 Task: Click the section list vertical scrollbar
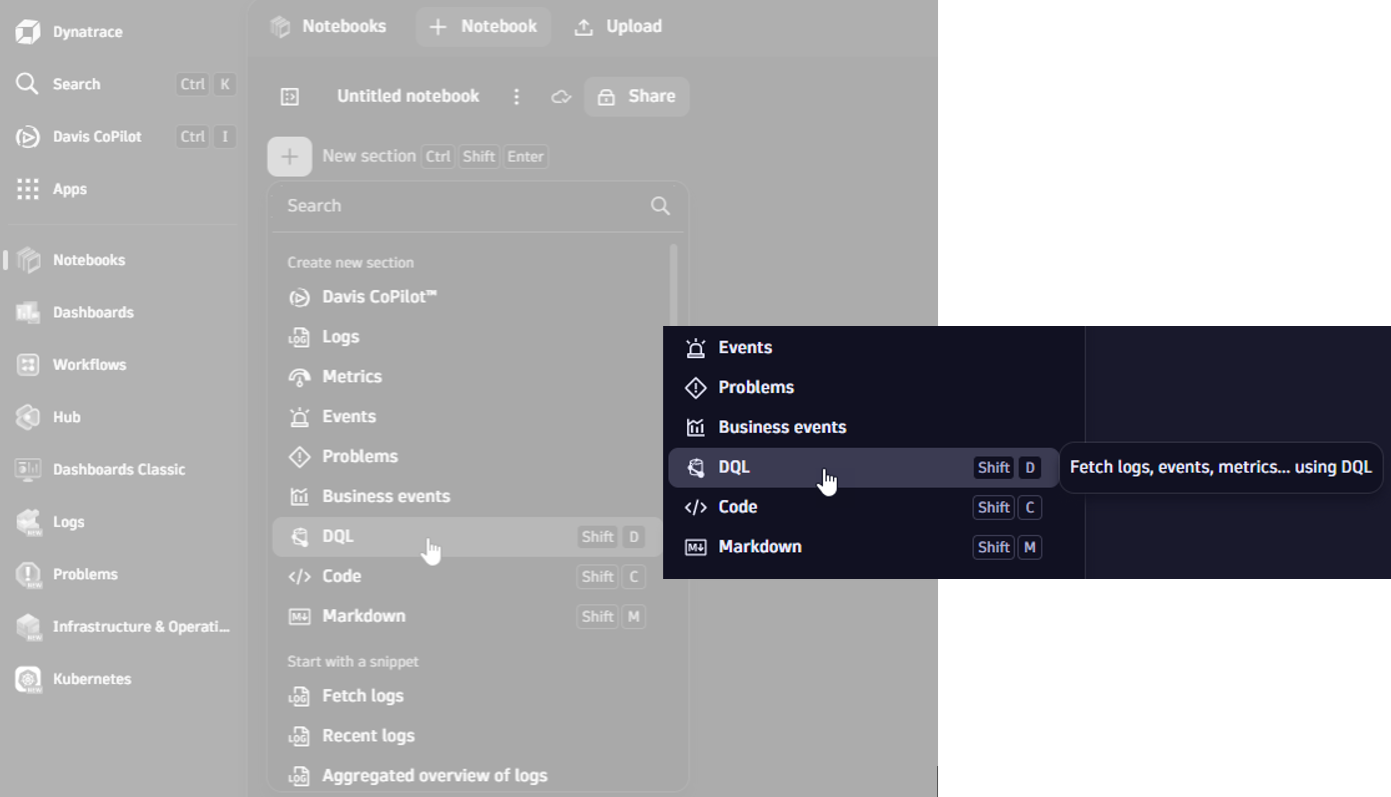(673, 290)
